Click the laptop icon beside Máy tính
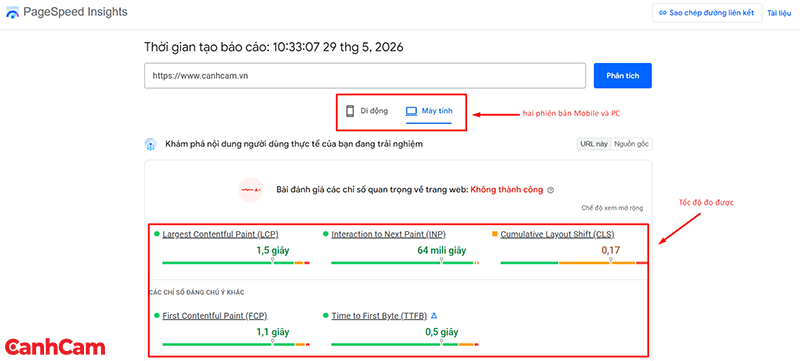The height and width of the screenshot is (361, 800). (x=411, y=111)
